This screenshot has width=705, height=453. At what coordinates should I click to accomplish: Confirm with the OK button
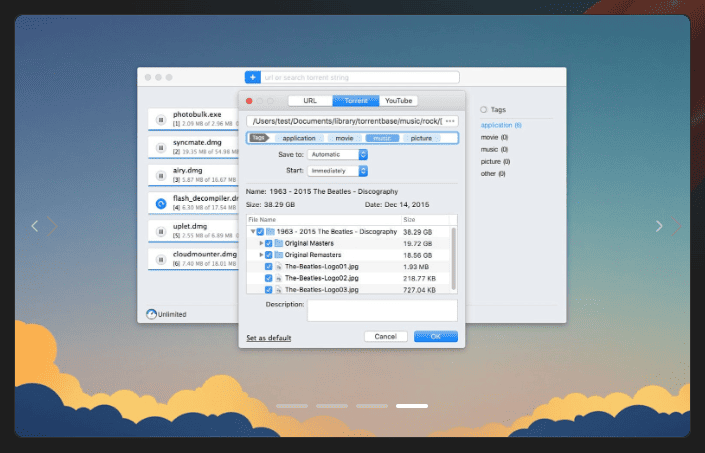tap(436, 336)
